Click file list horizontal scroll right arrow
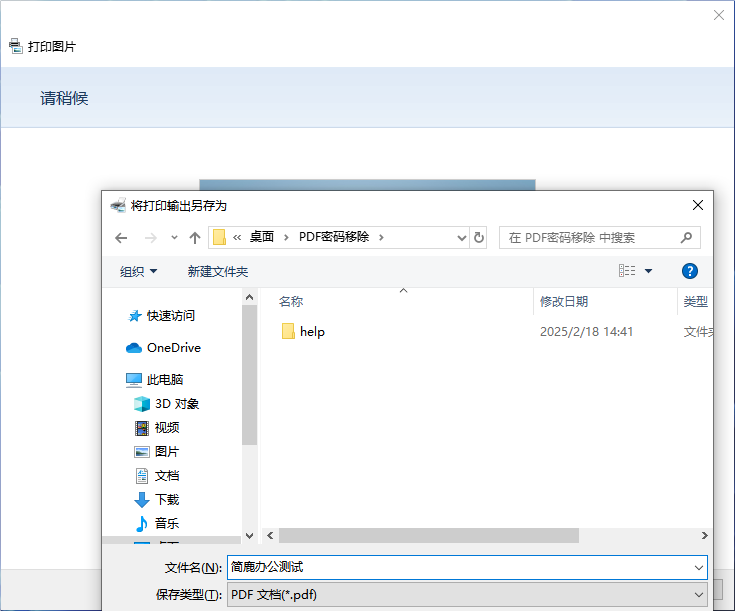 (704, 536)
